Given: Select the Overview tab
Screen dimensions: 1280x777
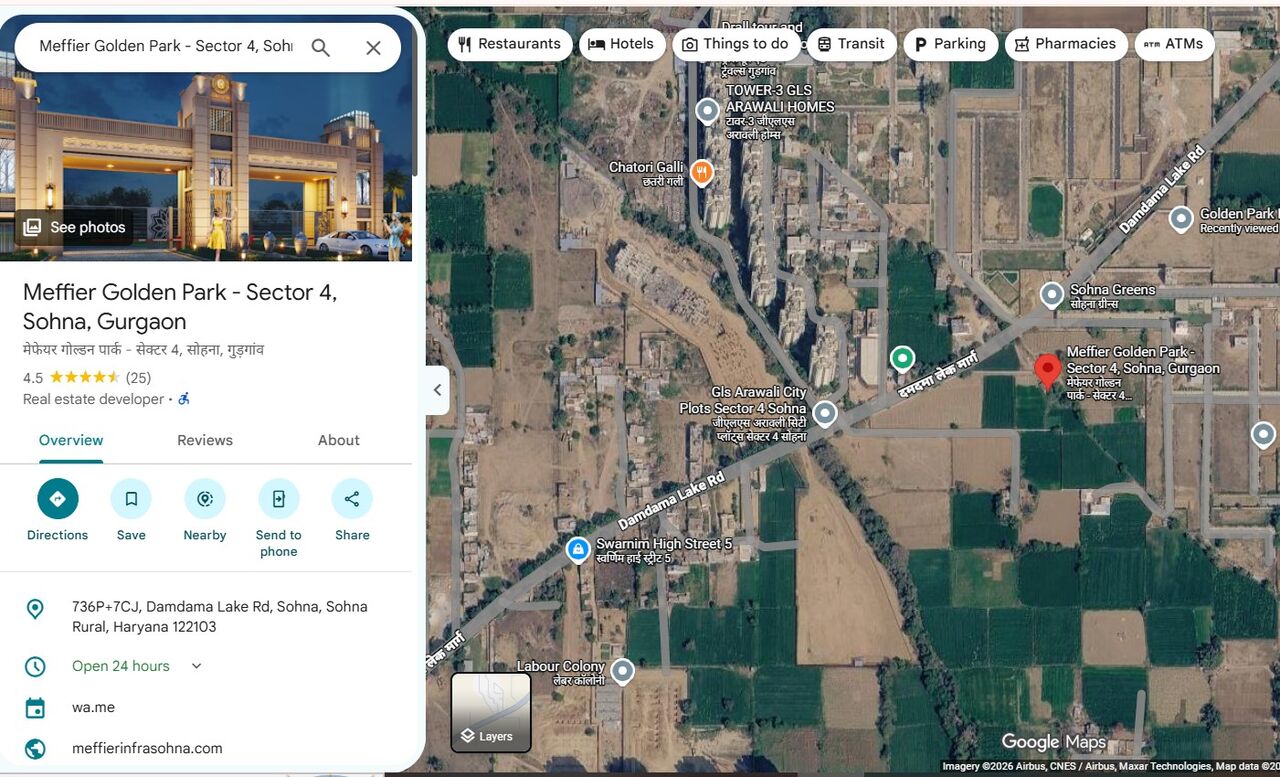Looking at the screenshot, I should click(71, 440).
